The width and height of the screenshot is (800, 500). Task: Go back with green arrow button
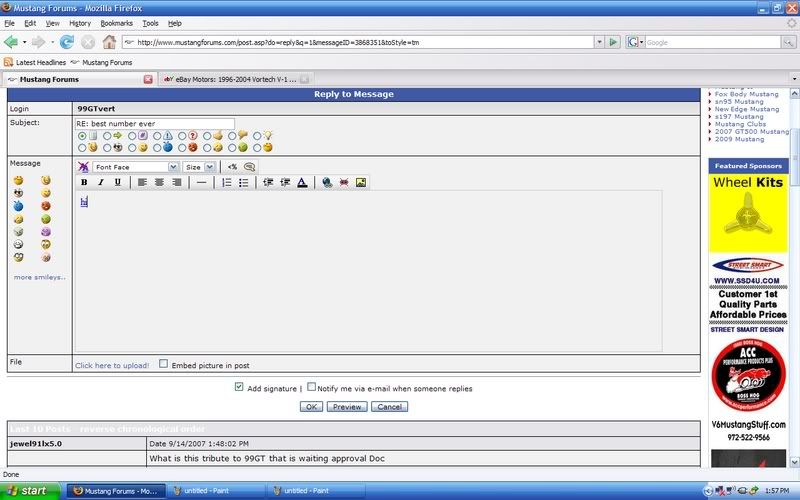(11, 42)
